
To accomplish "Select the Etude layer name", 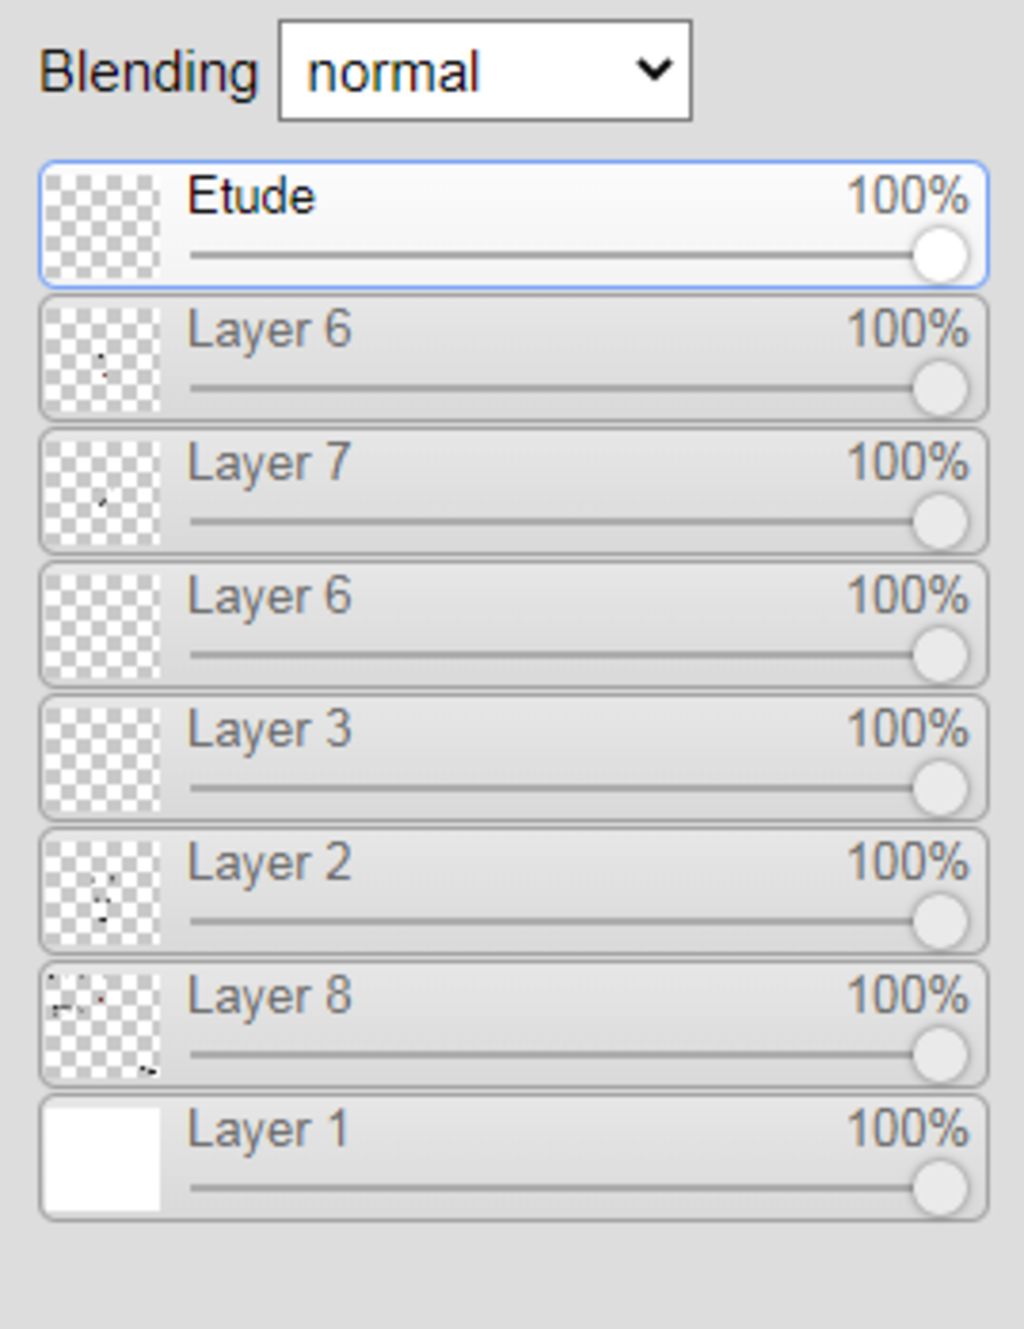I will tap(251, 196).
